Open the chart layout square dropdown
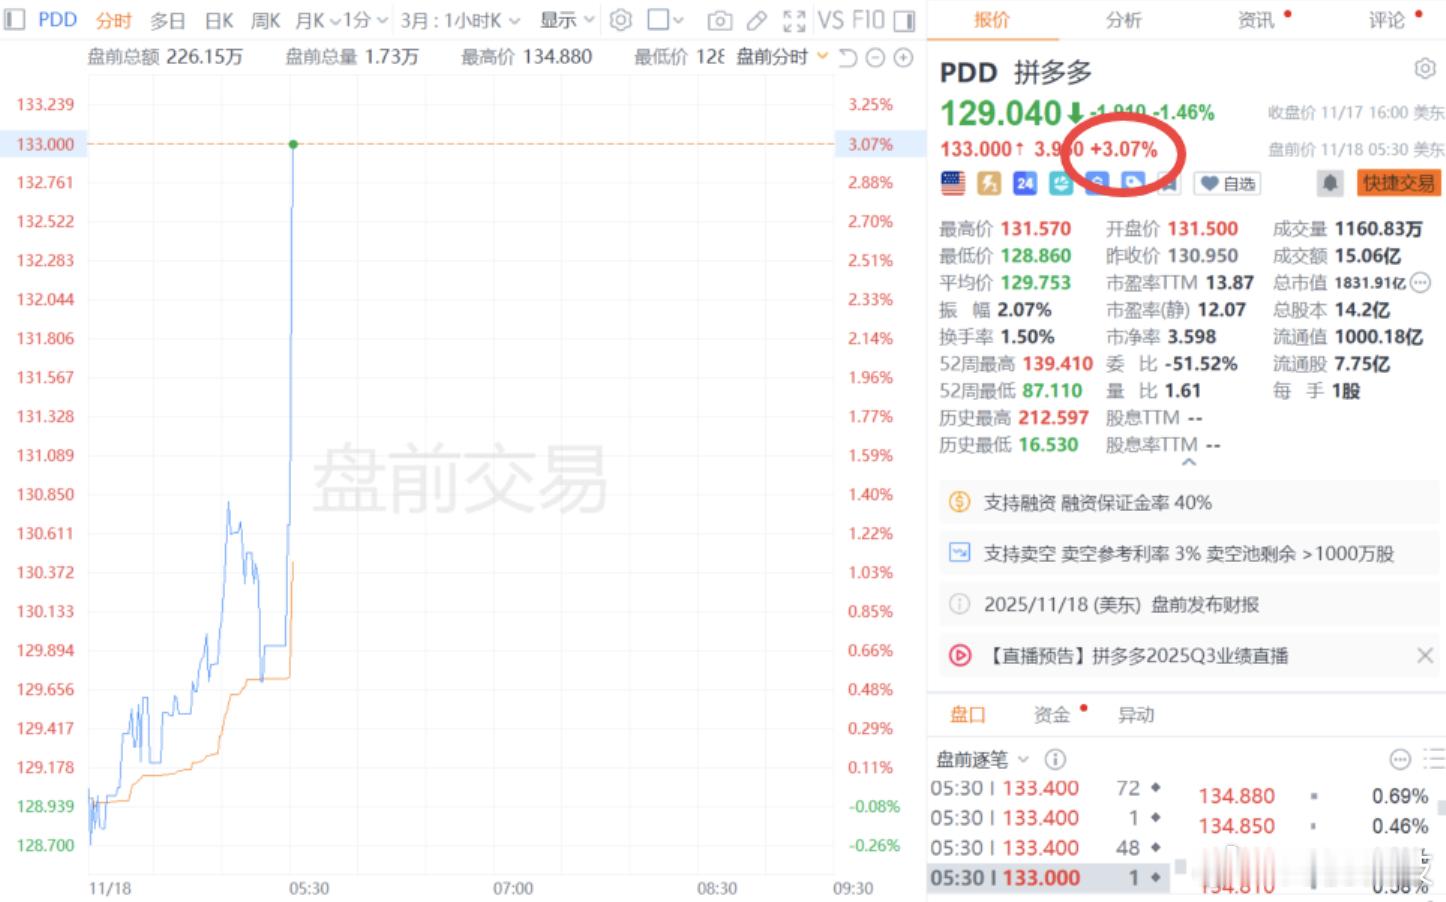This screenshot has width=1446, height=902. (x=666, y=20)
